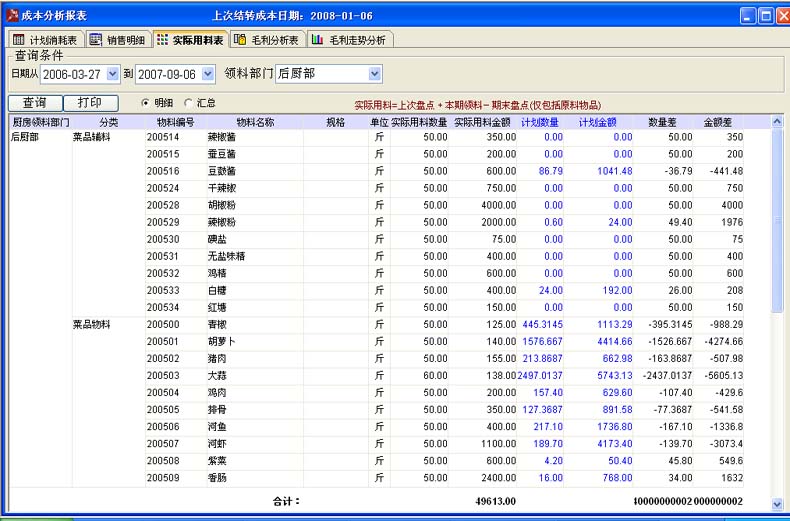Click the 毛利分析表 tab icon

pyautogui.click(x=240, y=40)
